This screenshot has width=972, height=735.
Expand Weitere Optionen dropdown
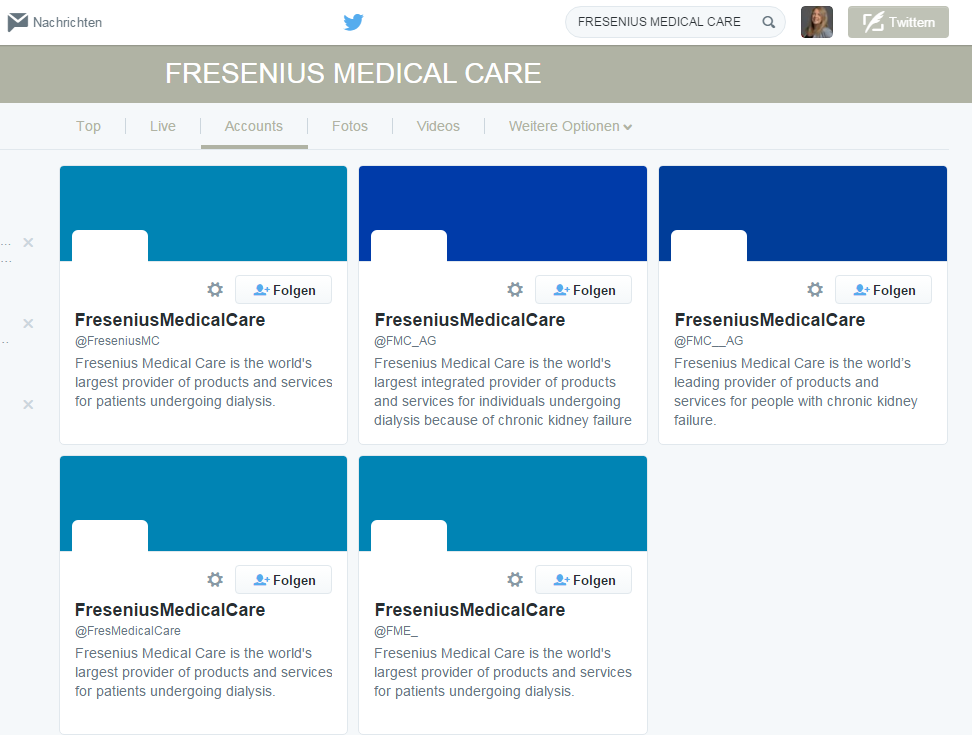coord(570,126)
